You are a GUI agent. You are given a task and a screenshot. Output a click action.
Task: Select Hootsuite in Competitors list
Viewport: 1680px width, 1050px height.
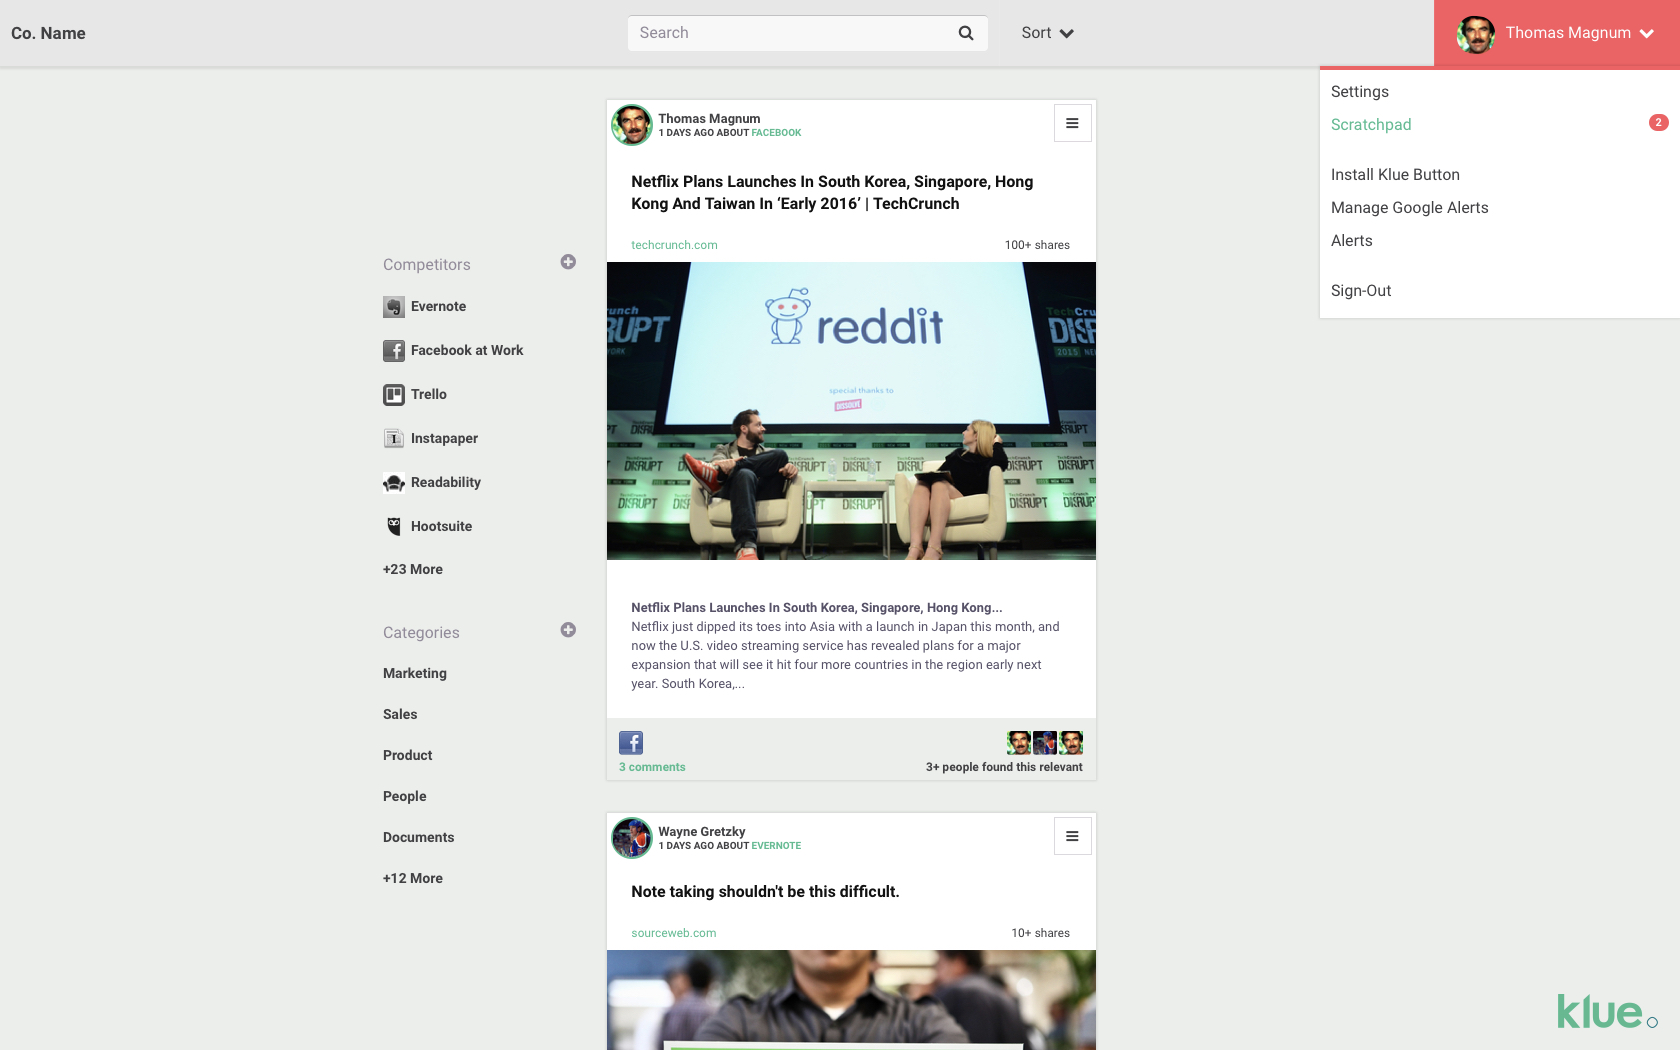pyautogui.click(x=441, y=527)
